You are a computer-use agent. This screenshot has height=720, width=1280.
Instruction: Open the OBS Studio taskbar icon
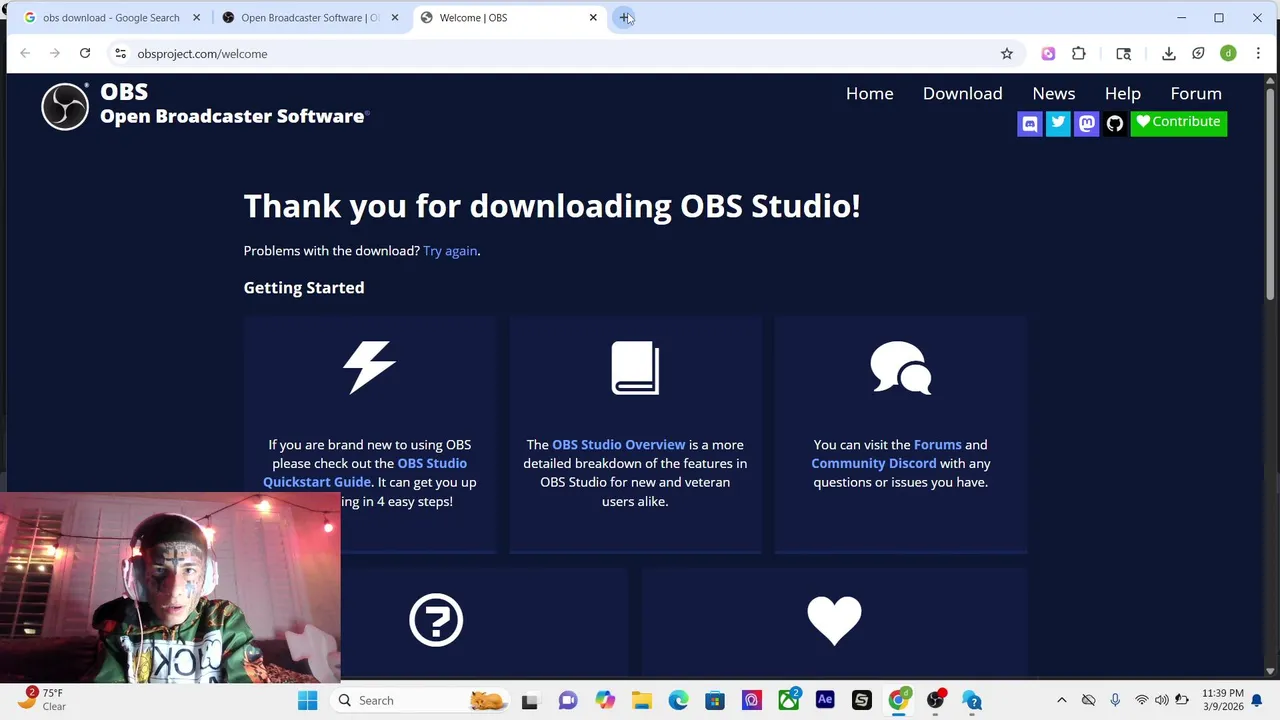click(935, 700)
